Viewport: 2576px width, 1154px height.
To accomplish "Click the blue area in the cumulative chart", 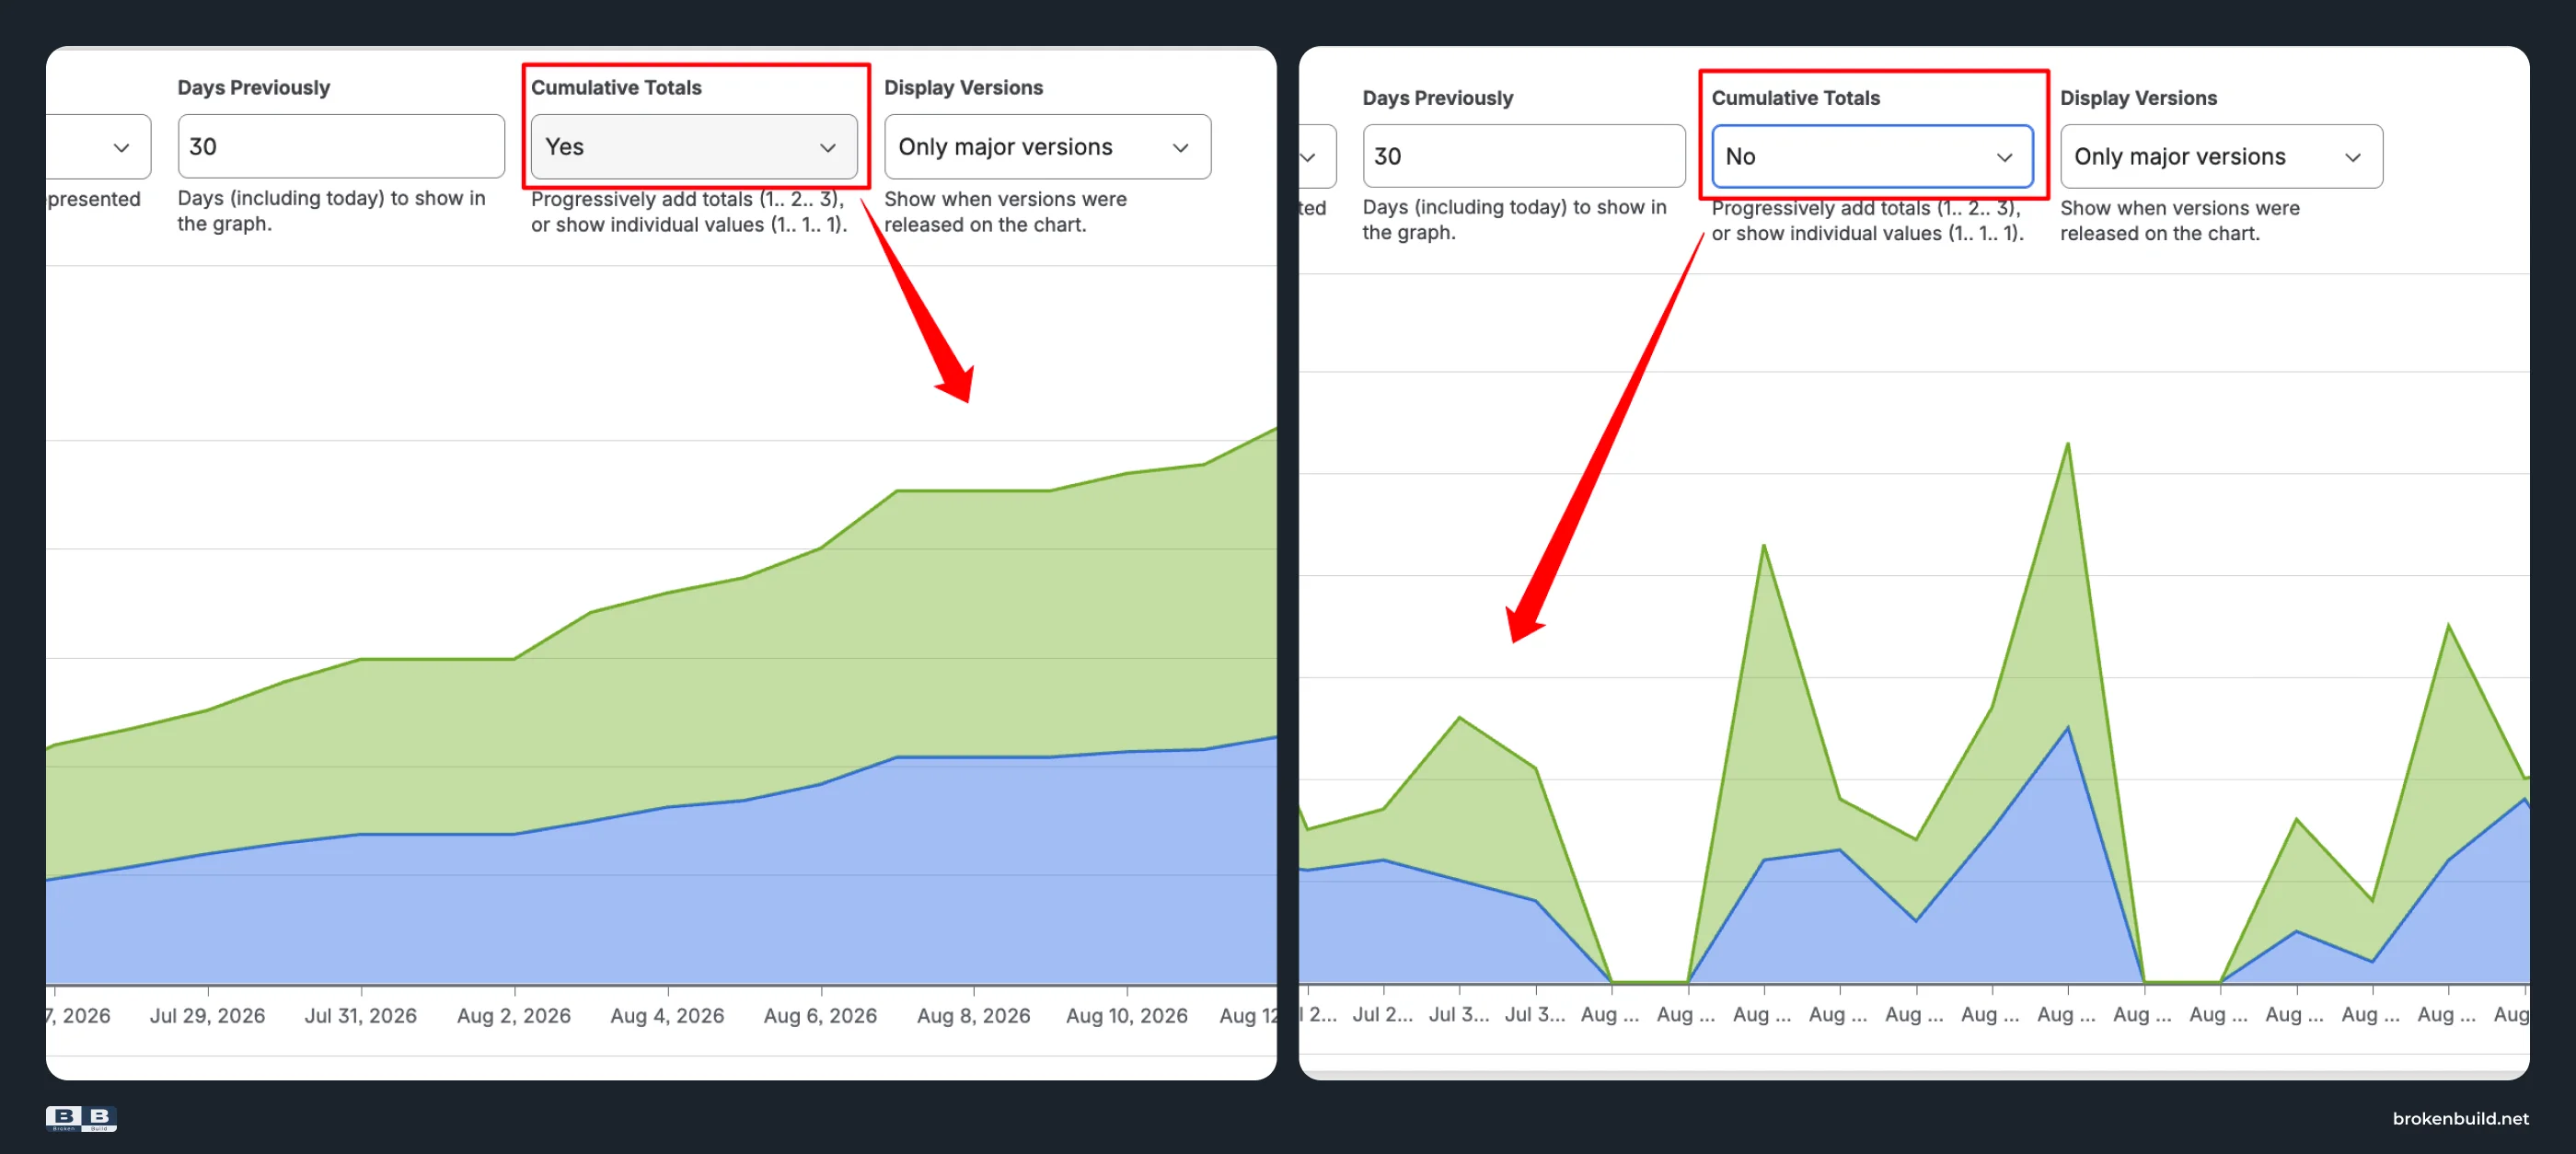I will point(660,900).
